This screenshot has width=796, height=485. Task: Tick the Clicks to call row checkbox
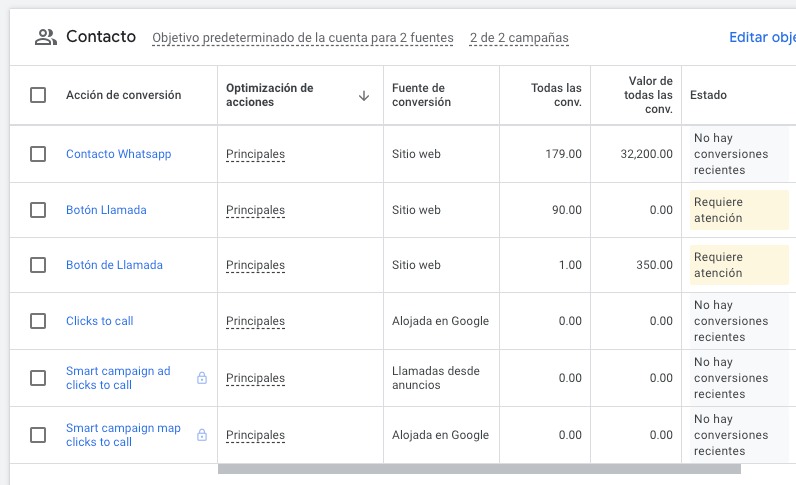coord(38,321)
